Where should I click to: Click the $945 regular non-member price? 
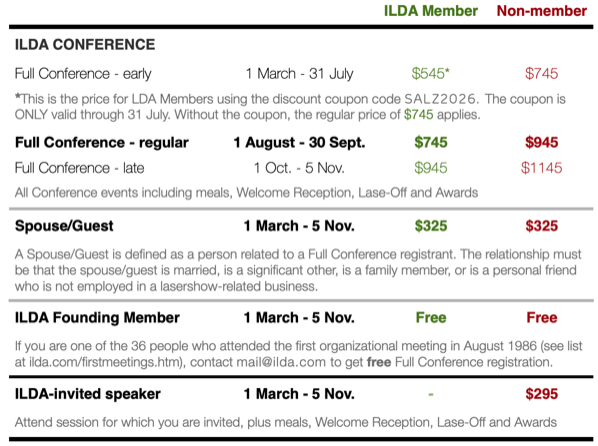tap(542, 142)
